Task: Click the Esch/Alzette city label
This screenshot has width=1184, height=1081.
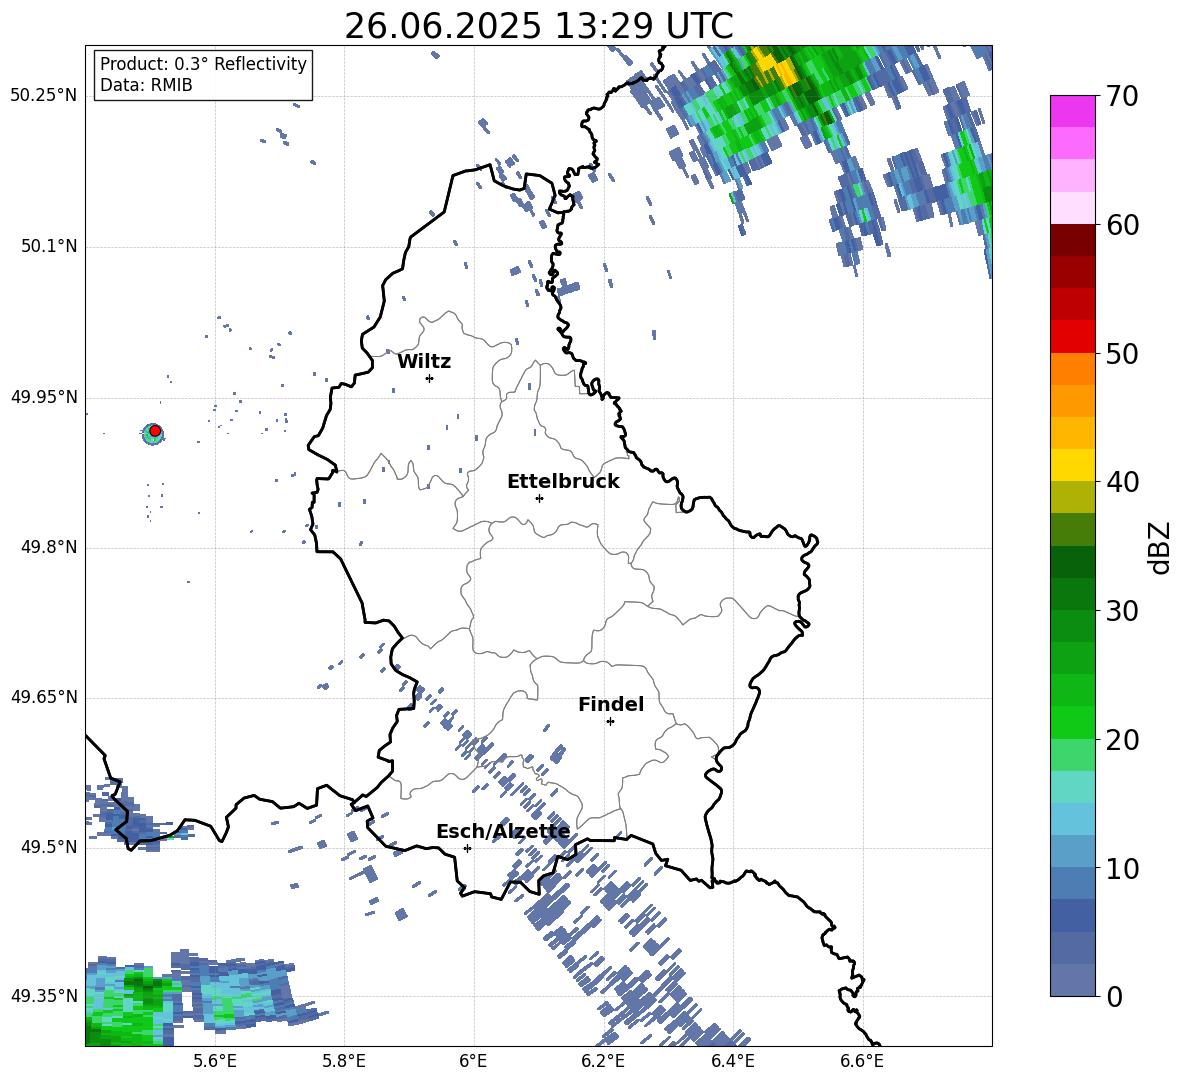Action: click(x=503, y=832)
